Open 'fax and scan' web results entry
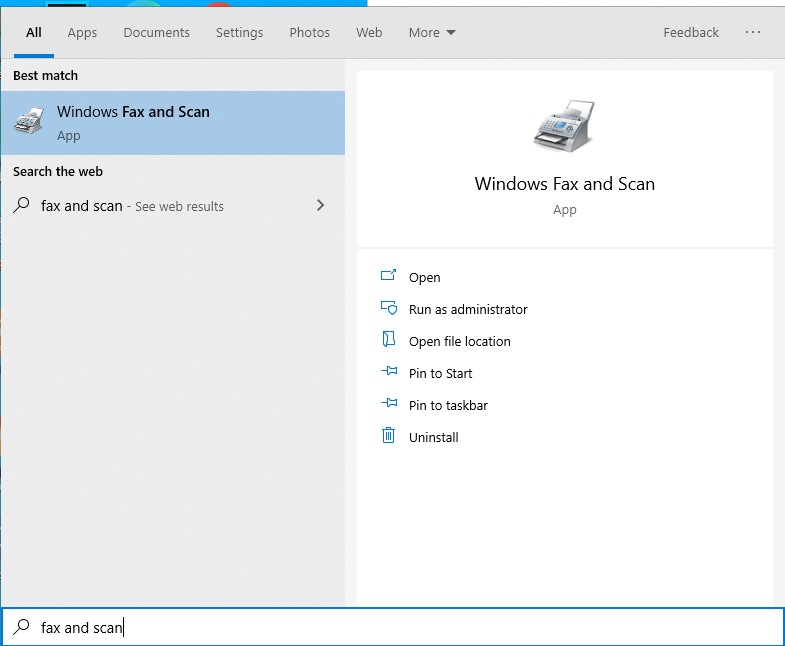Image resolution: width=785 pixels, height=646 pixels. pos(132,206)
